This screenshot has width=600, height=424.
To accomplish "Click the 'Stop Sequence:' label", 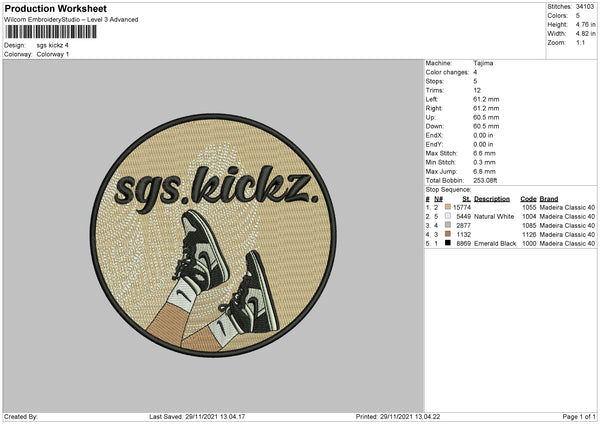I will tap(448, 190).
